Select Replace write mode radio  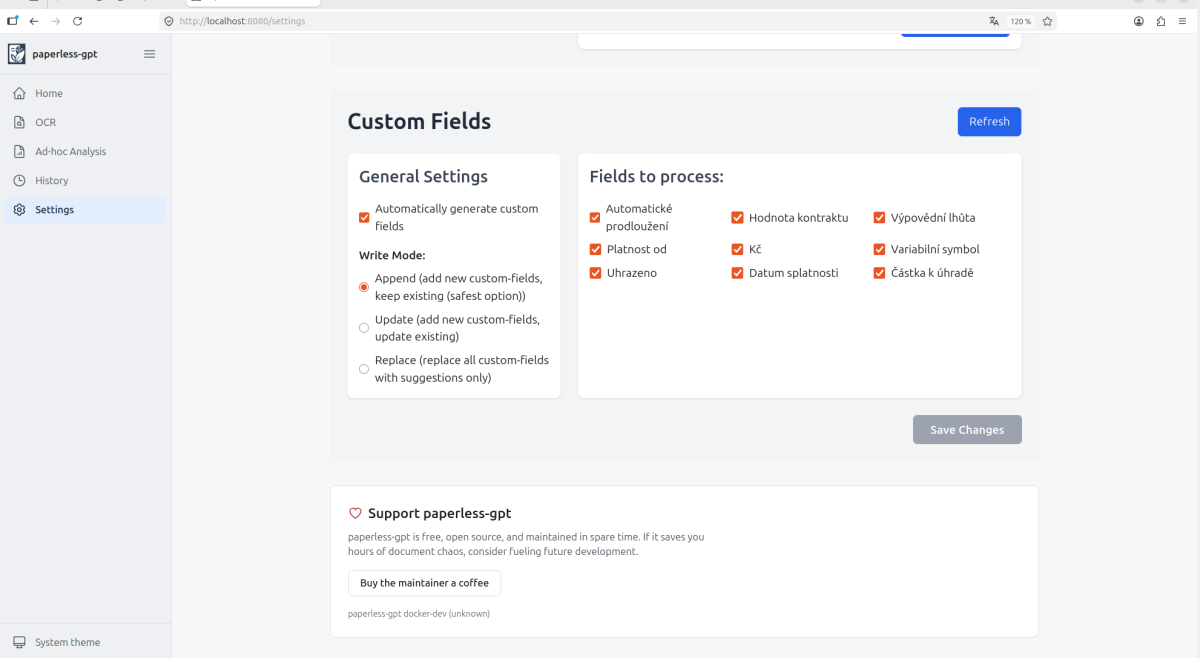pyautogui.click(x=364, y=369)
